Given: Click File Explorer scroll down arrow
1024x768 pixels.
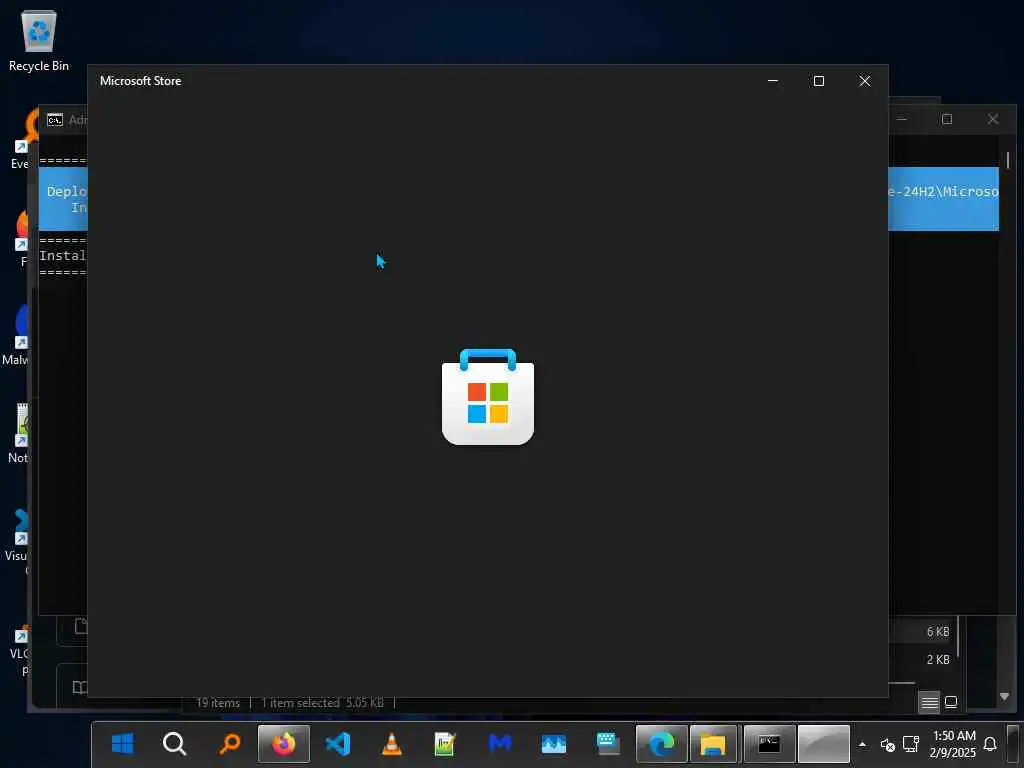Looking at the screenshot, I should pos(1004,697).
